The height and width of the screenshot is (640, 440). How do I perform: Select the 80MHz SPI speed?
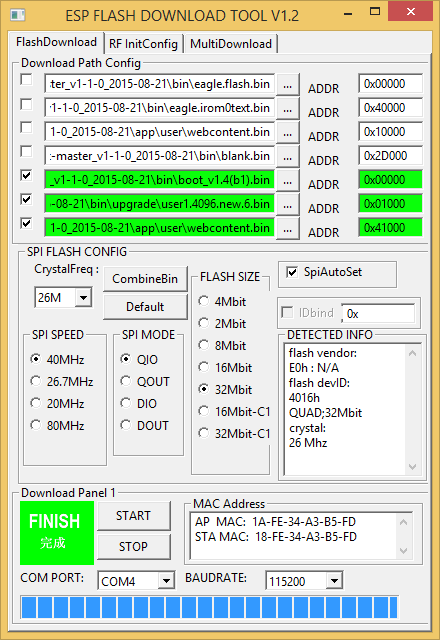[36, 425]
